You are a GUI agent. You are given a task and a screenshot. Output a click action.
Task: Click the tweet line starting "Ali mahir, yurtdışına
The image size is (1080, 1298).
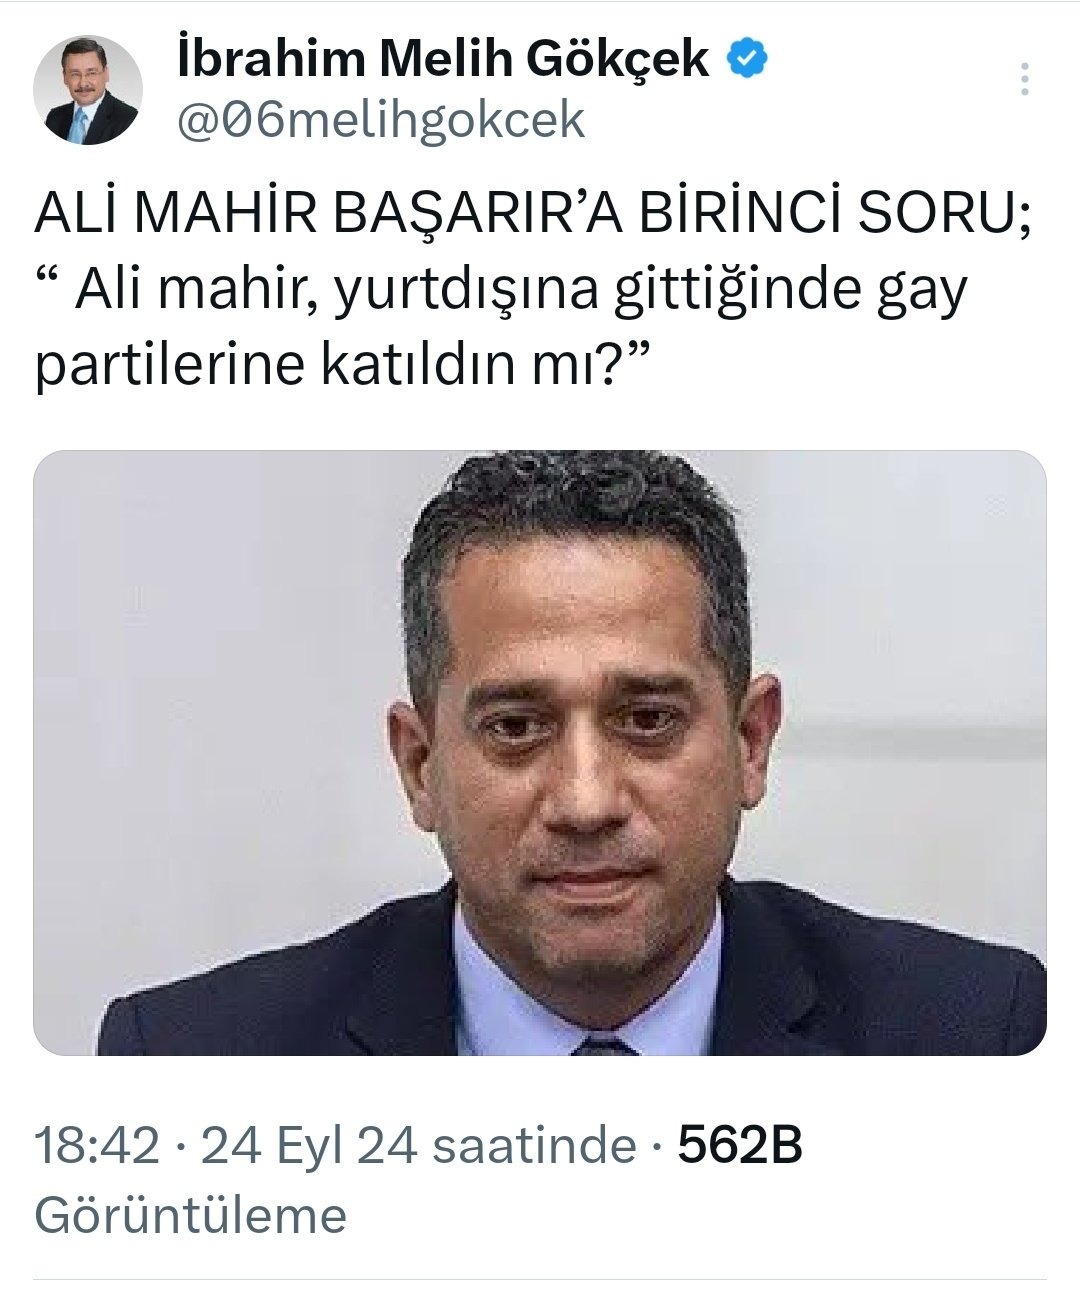tap(502, 292)
